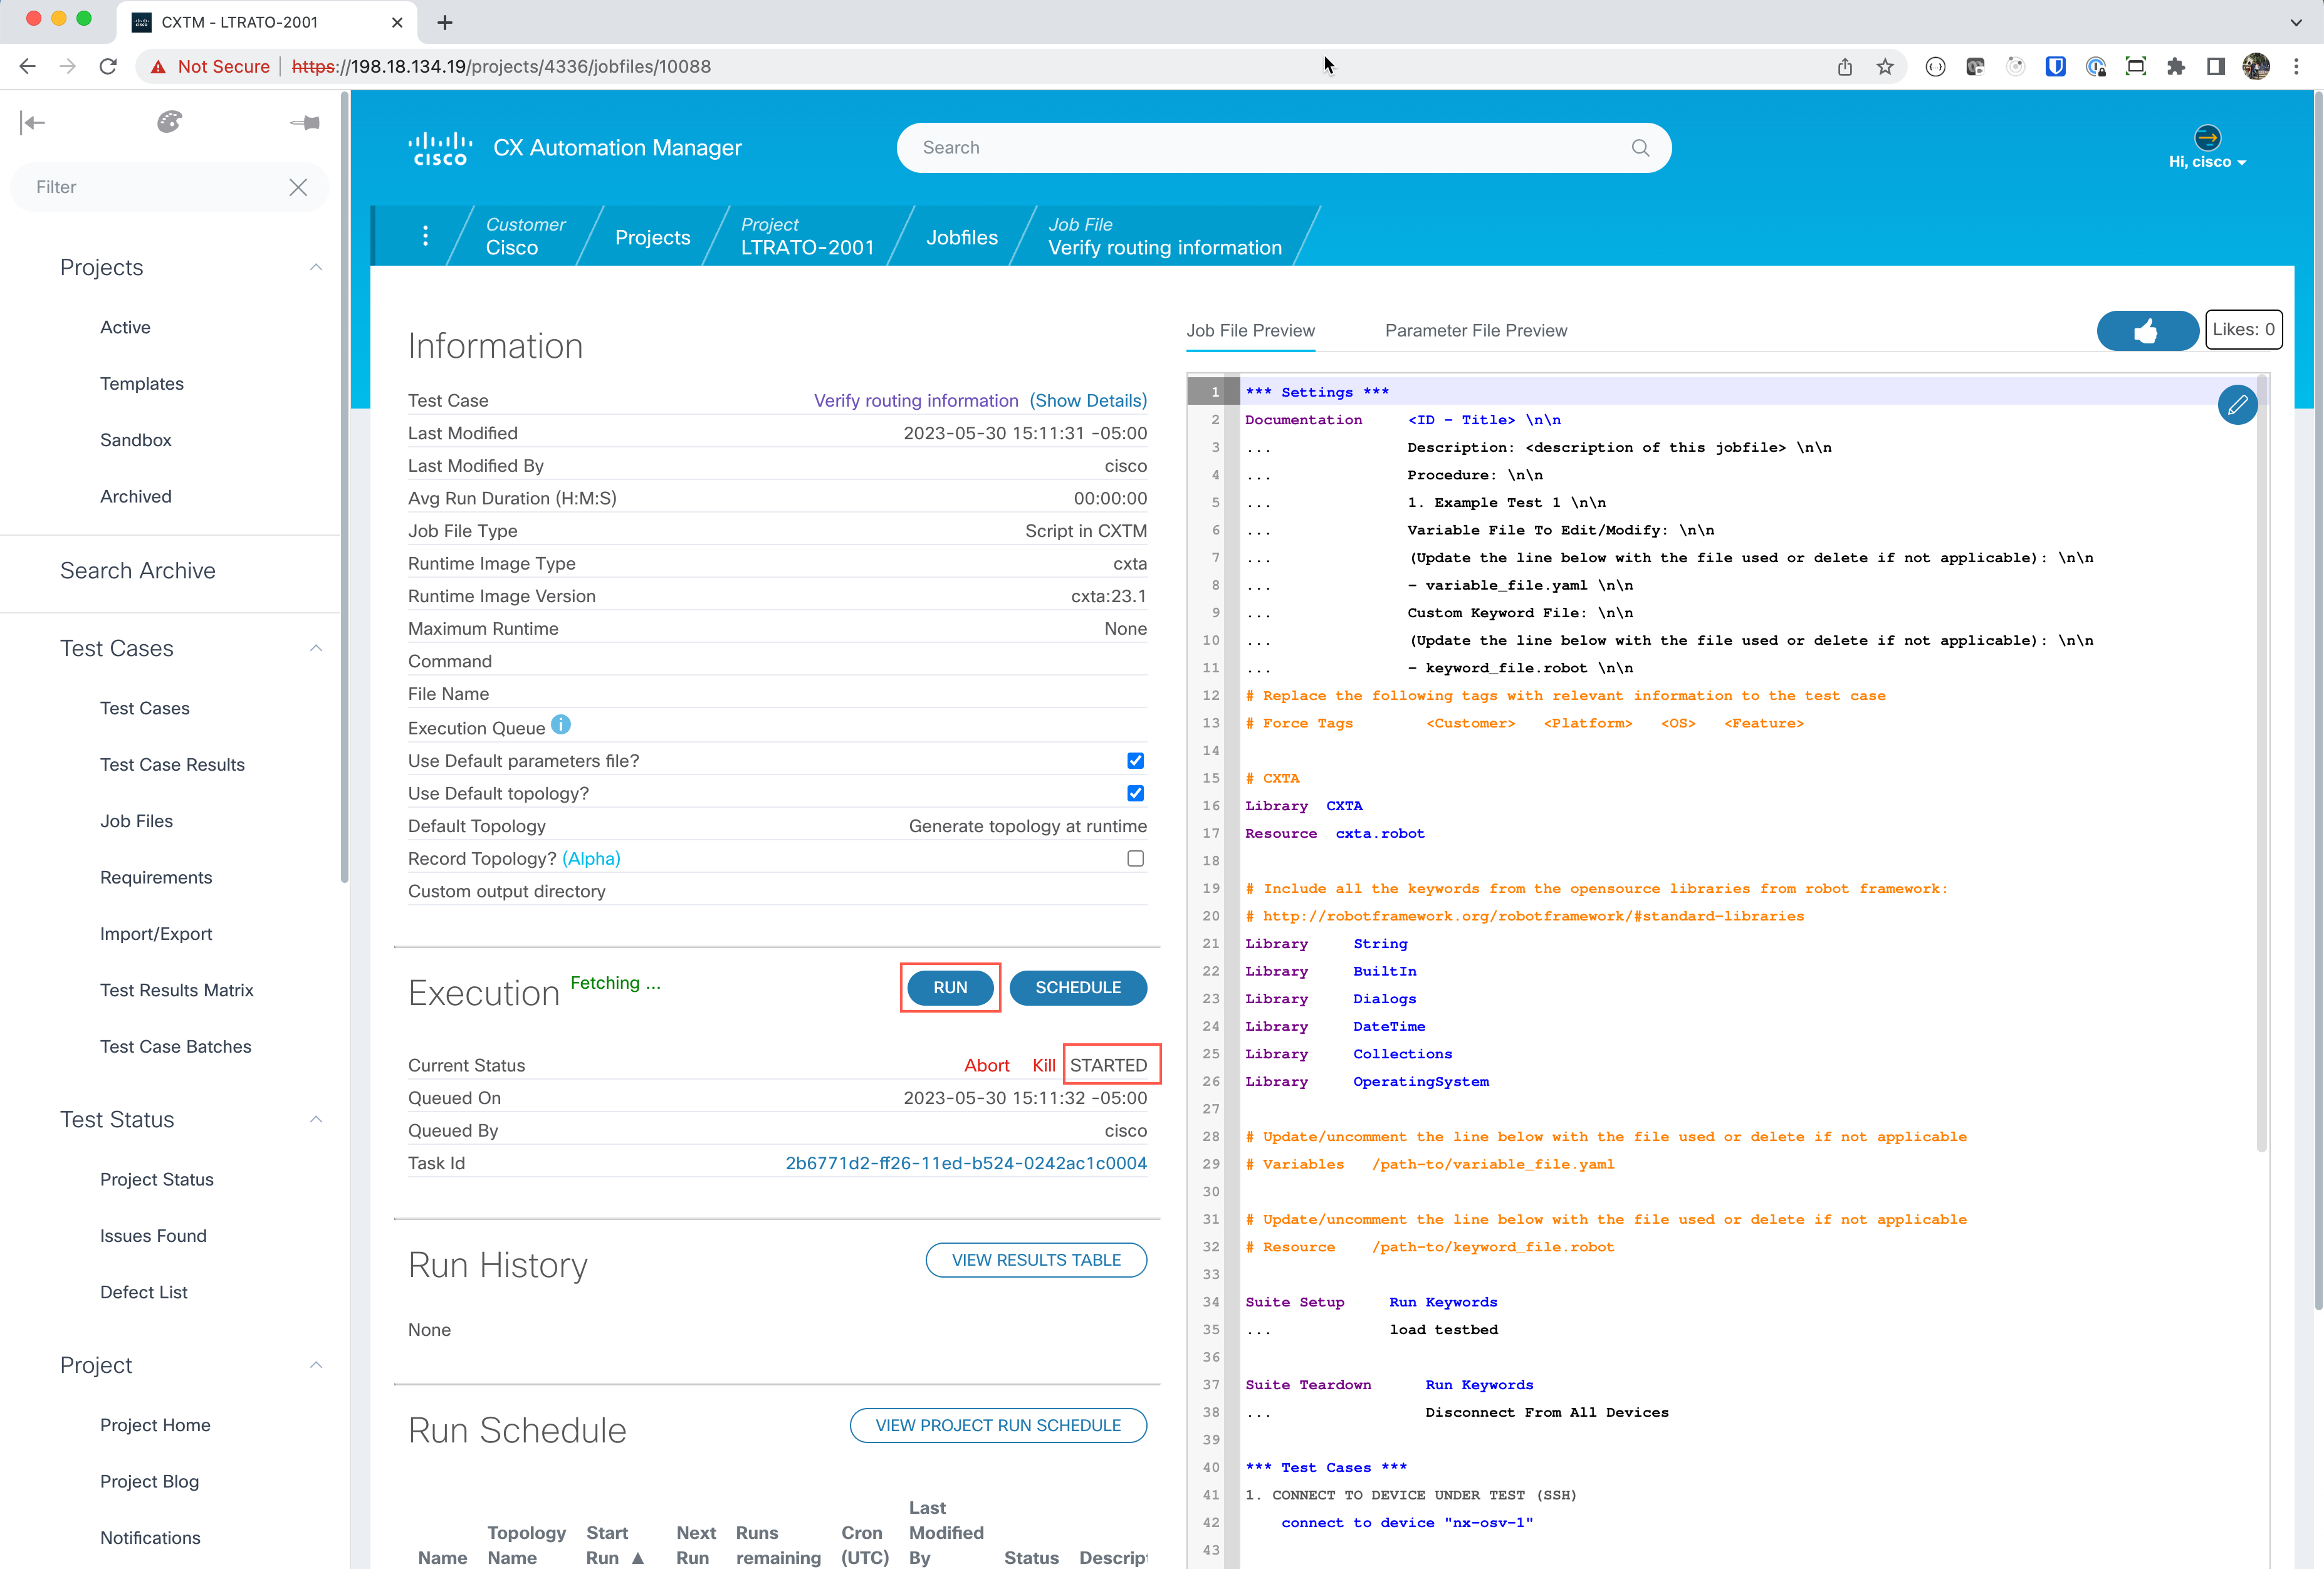The height and width of the screenshot is (1569, 2324).
Task: Open Task Id 2b6771d2 link
Action: click(966, 1163)
